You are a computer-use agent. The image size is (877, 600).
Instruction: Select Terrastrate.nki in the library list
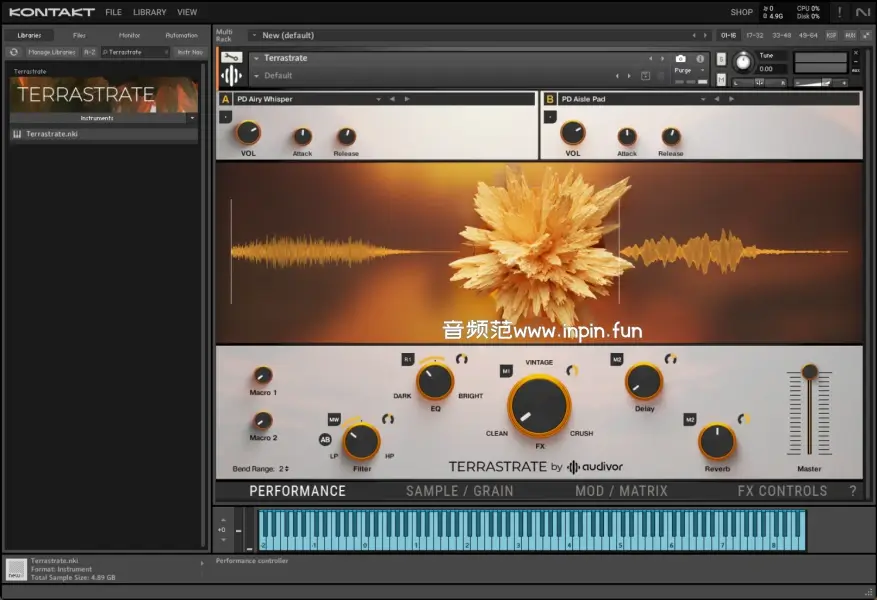click(52, 133)
